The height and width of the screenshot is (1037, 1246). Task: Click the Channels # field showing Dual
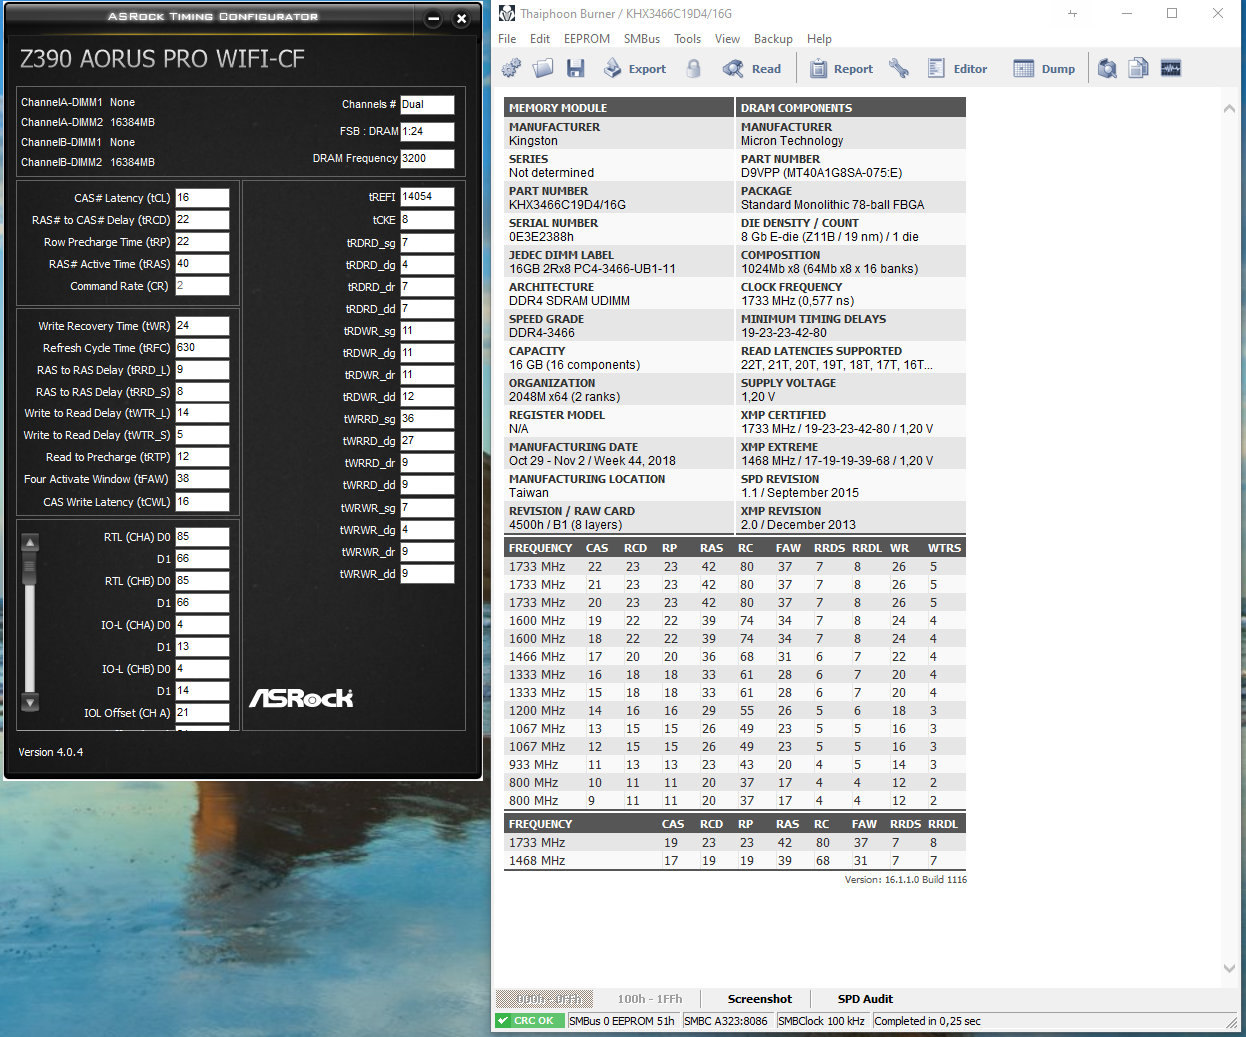click(x=427, y=104)
